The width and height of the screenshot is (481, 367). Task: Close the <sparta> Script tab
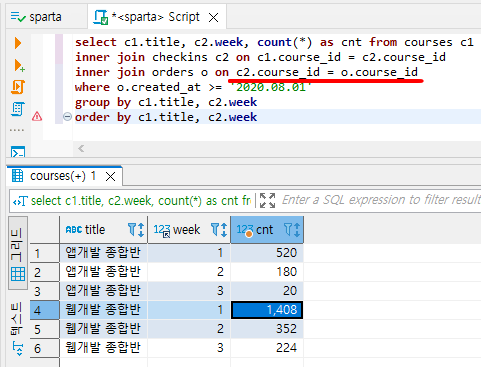click(x=213, y=17)
